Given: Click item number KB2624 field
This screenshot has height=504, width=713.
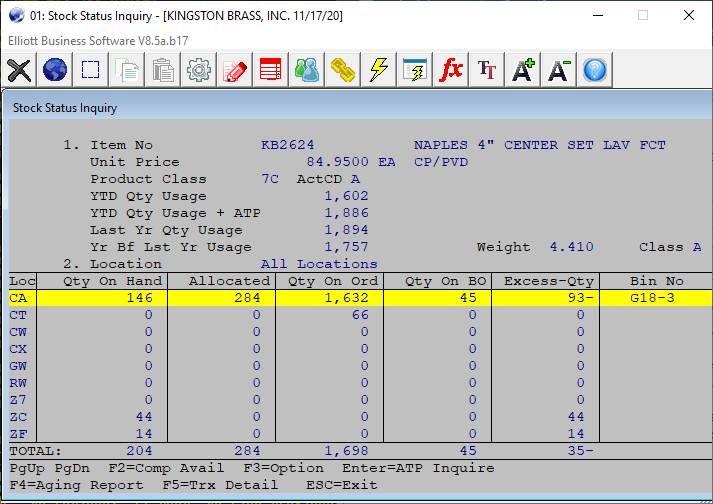Looking at the screenshot, I should pyautogui.click(x=288, y=145).
